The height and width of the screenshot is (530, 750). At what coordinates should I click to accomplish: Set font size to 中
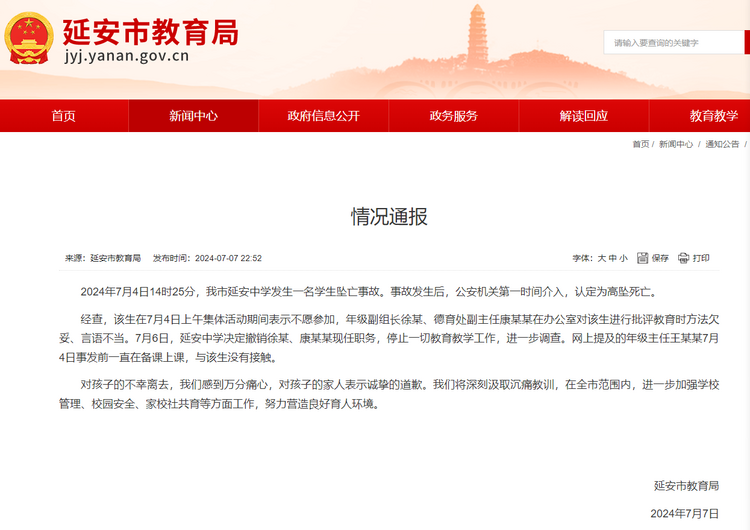(x=613, y=258)
